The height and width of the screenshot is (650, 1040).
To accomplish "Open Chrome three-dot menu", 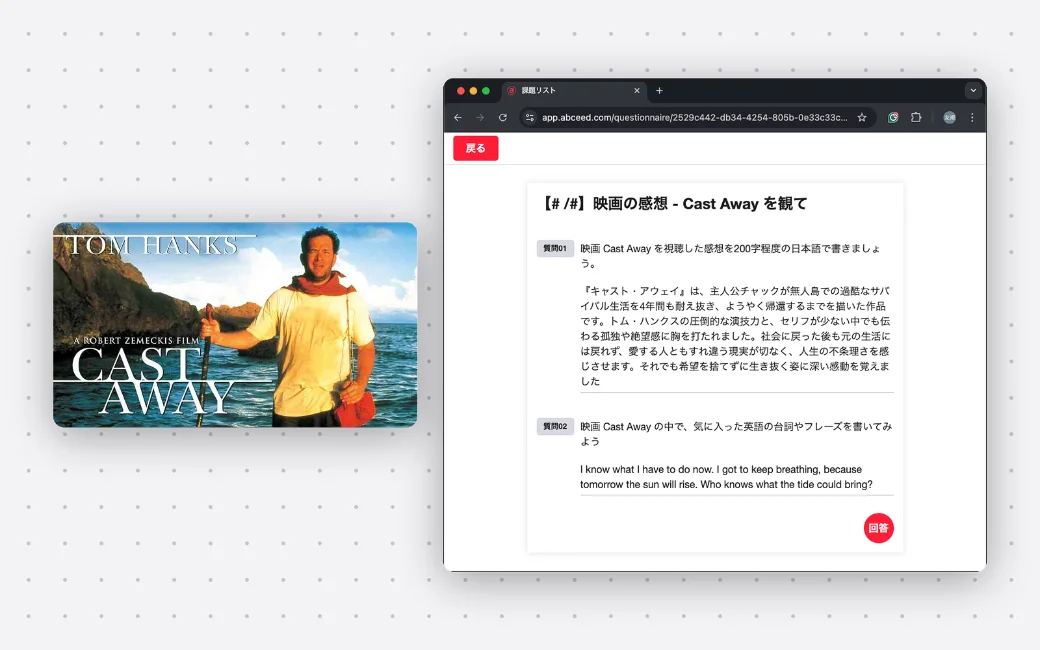I will point(972,117).
